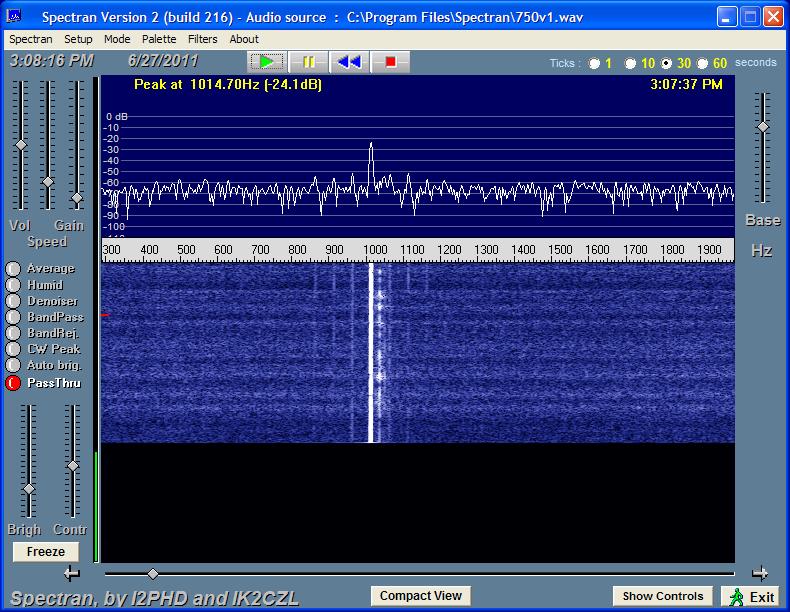The height and width of the screenshot is (612, 790).
Task: Select the 10 seconds ticks option
Action: (x=630, y=63)
